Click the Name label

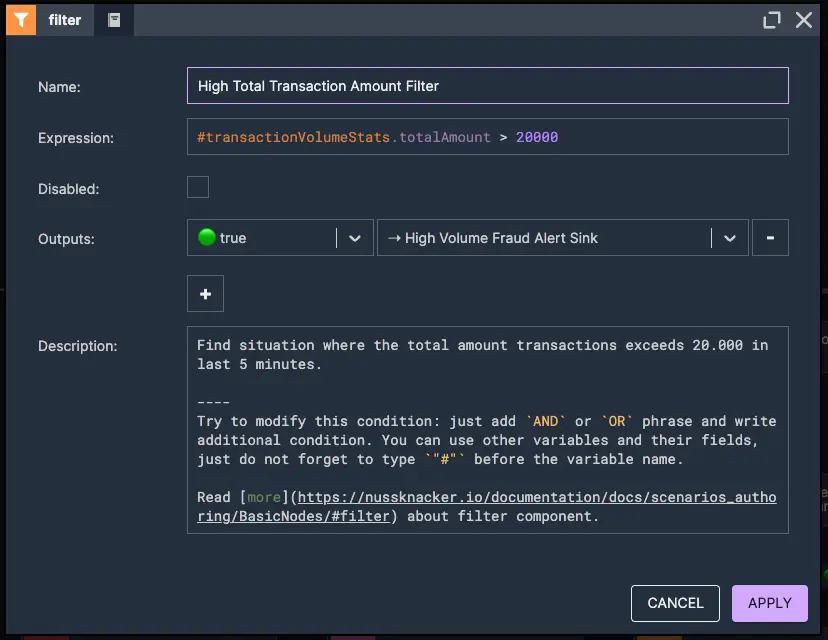coord(59,87)
